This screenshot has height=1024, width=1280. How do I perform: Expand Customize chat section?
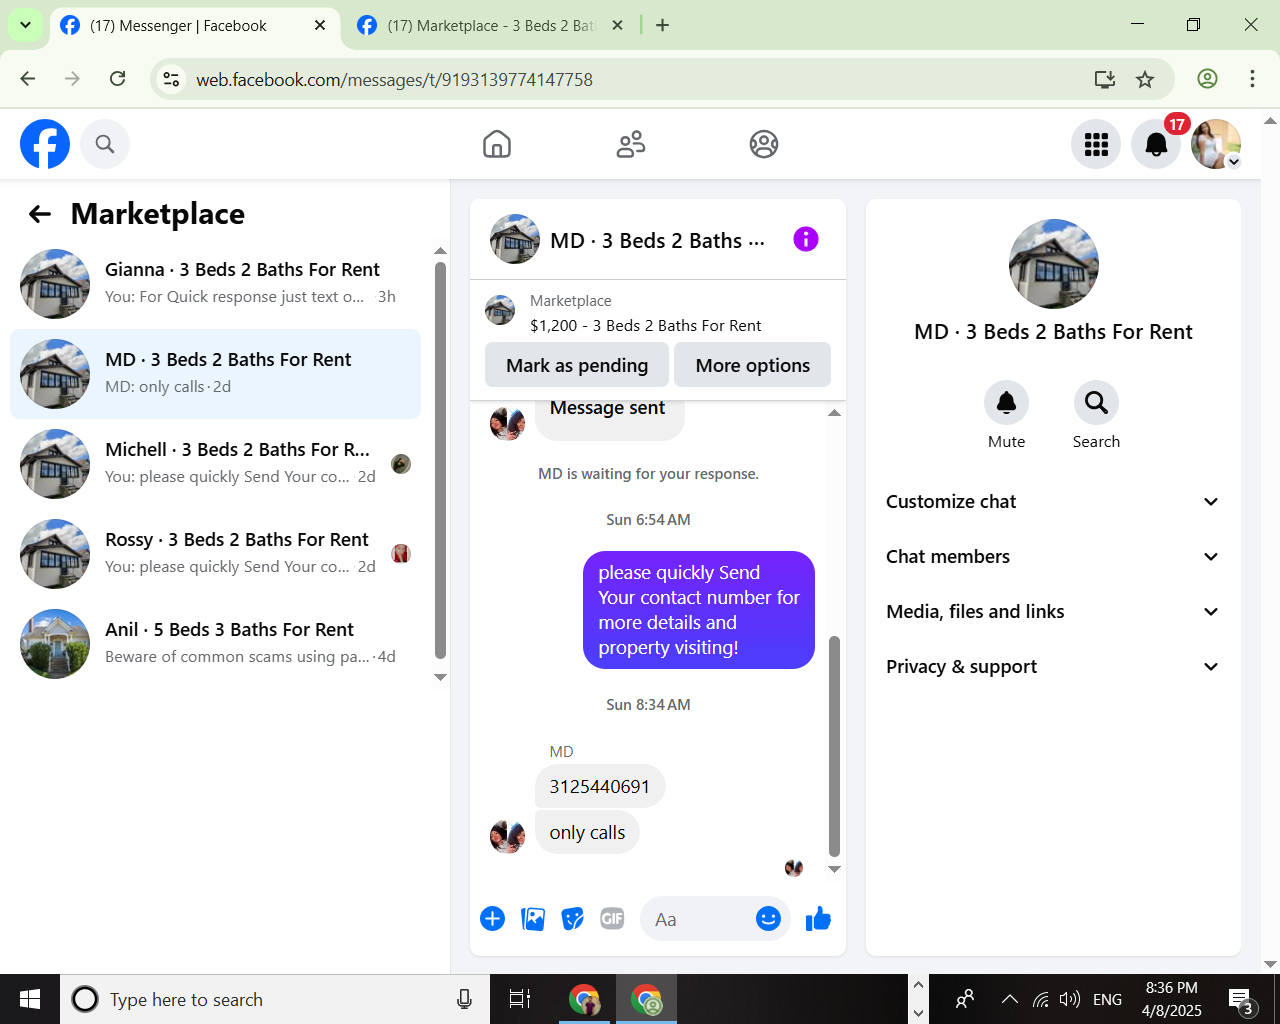[x=1053, y=501]
